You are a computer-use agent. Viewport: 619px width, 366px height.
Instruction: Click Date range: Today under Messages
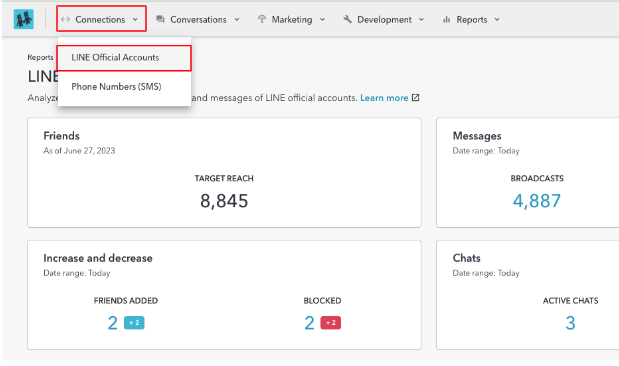point(486,151)
